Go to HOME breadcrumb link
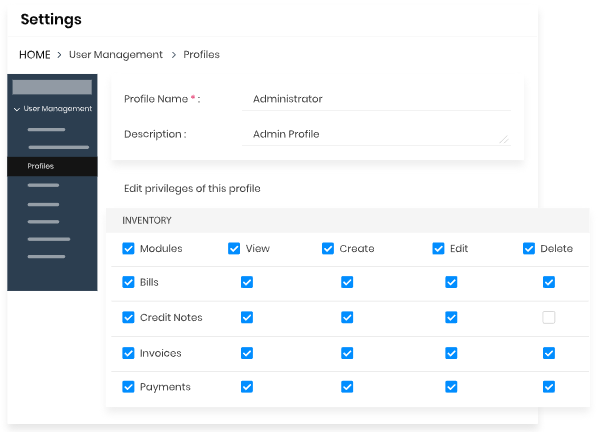 (34, 54)
